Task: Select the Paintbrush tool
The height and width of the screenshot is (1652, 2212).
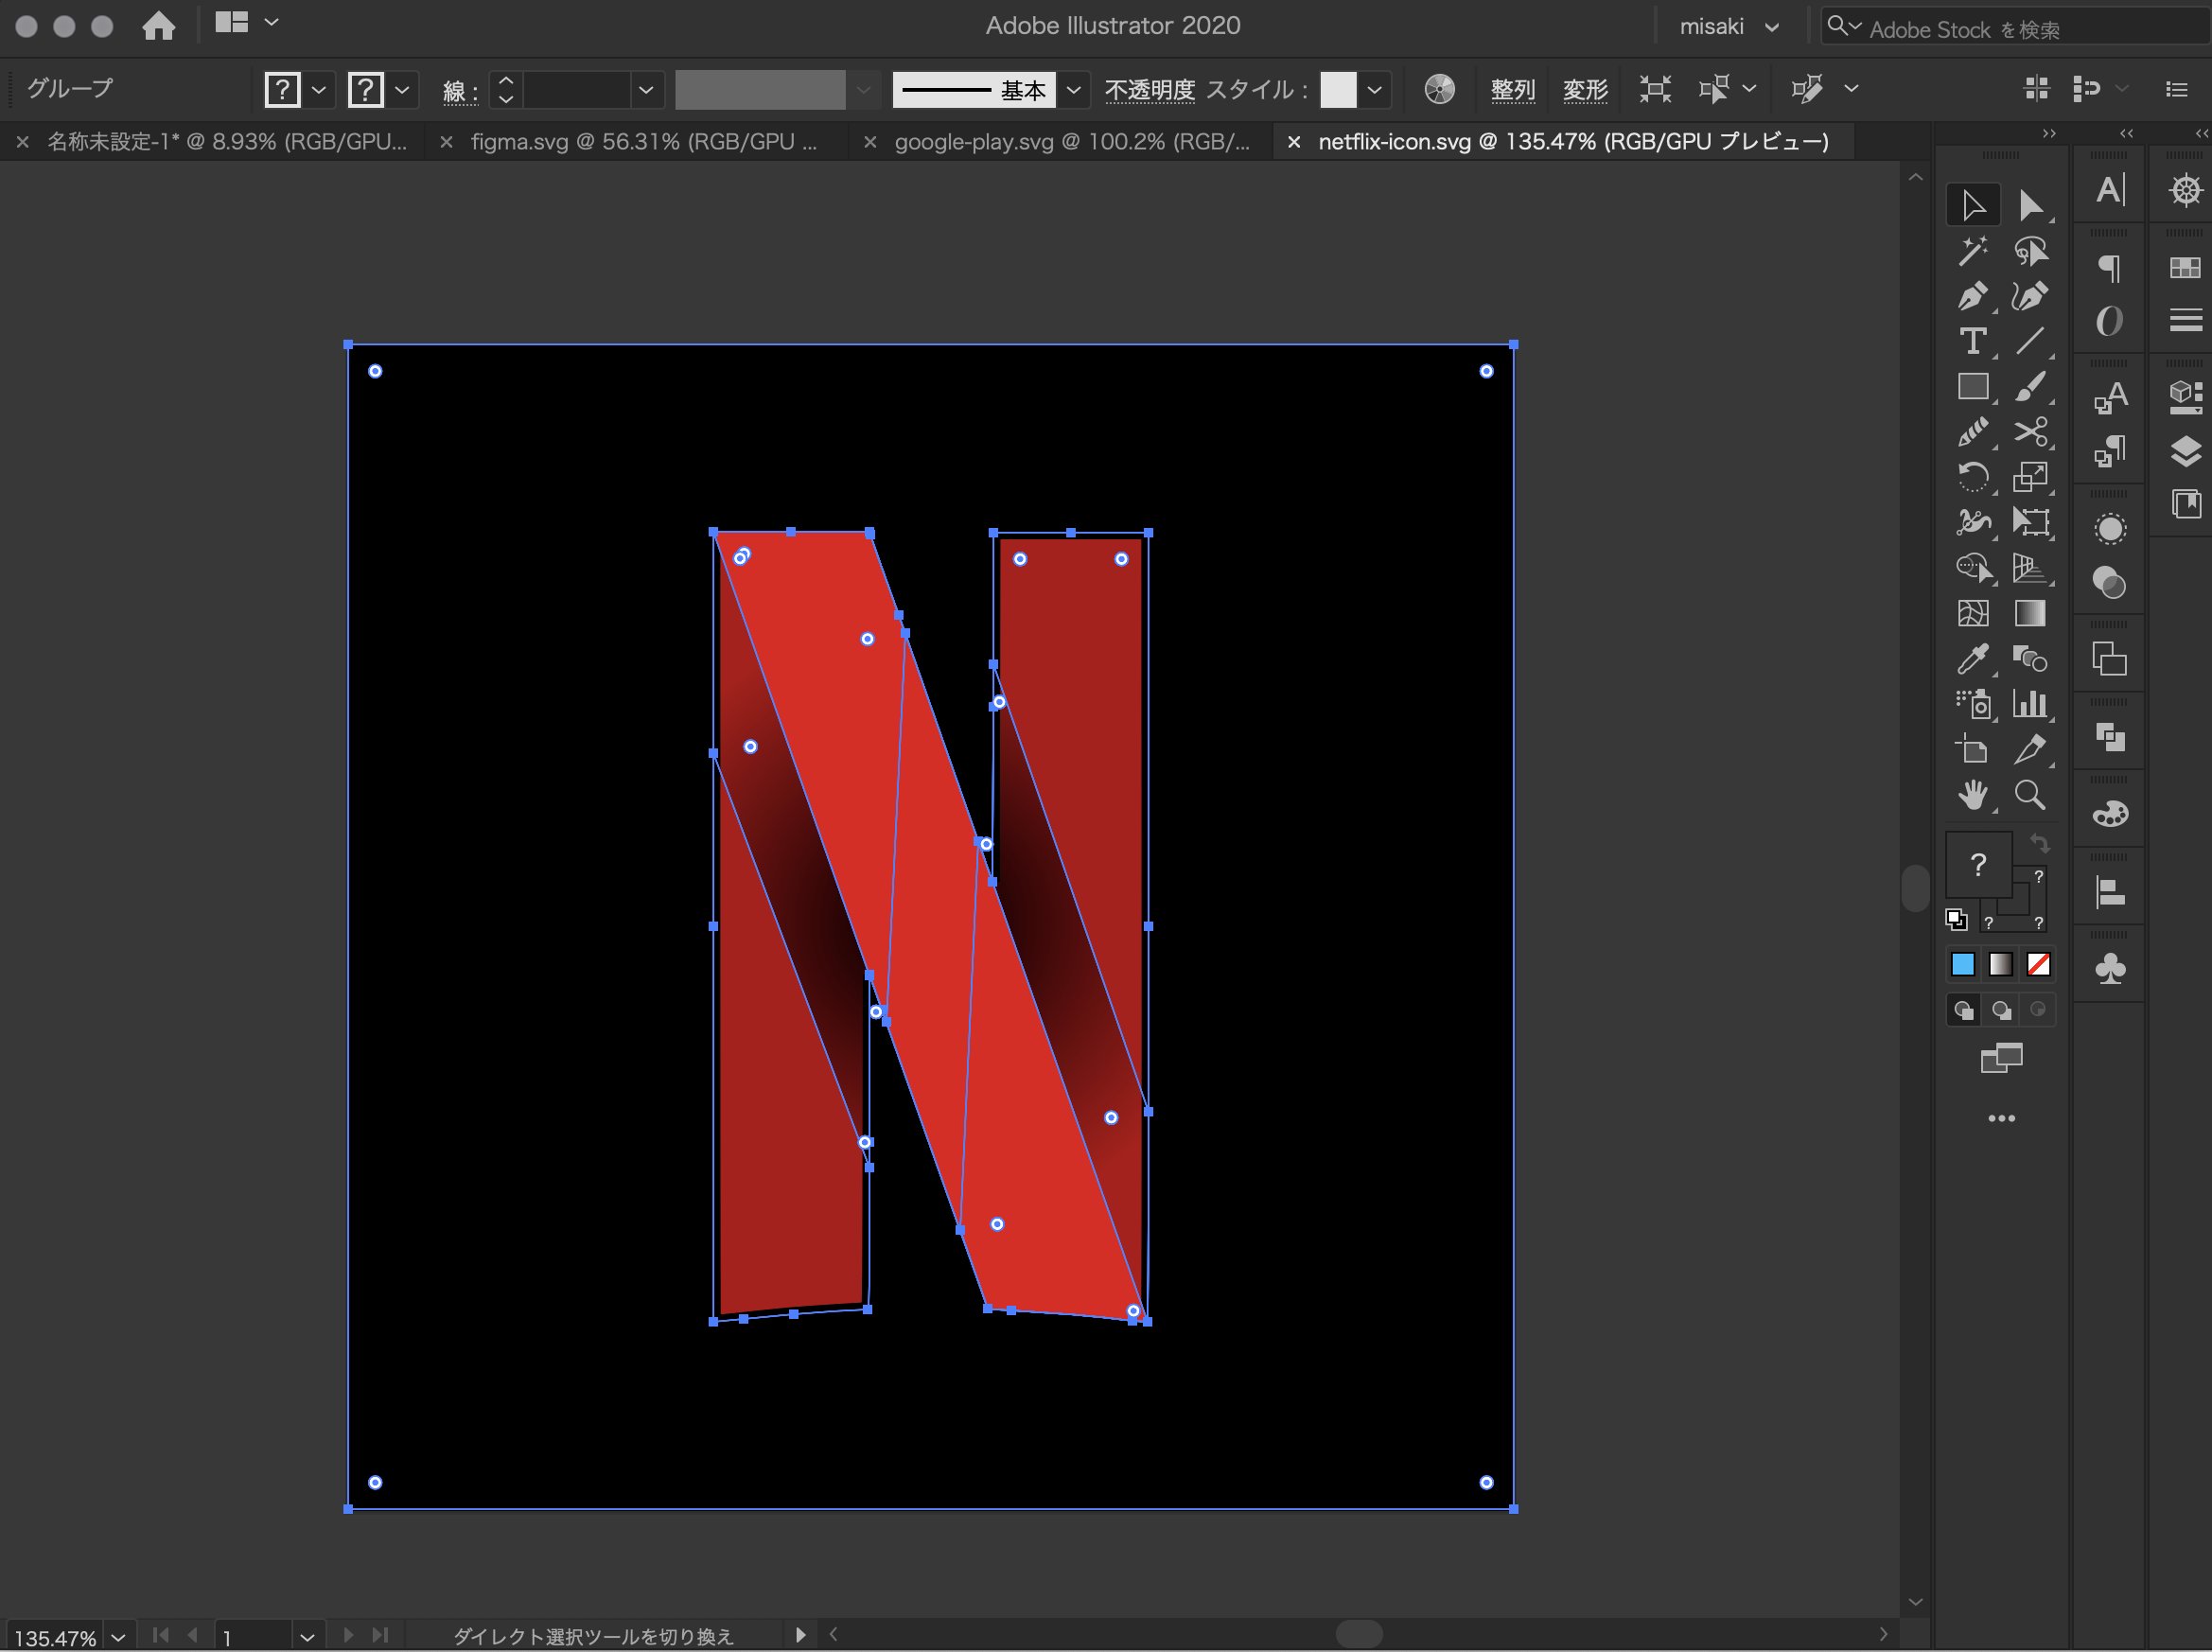Action: [x=2030, y=387]
